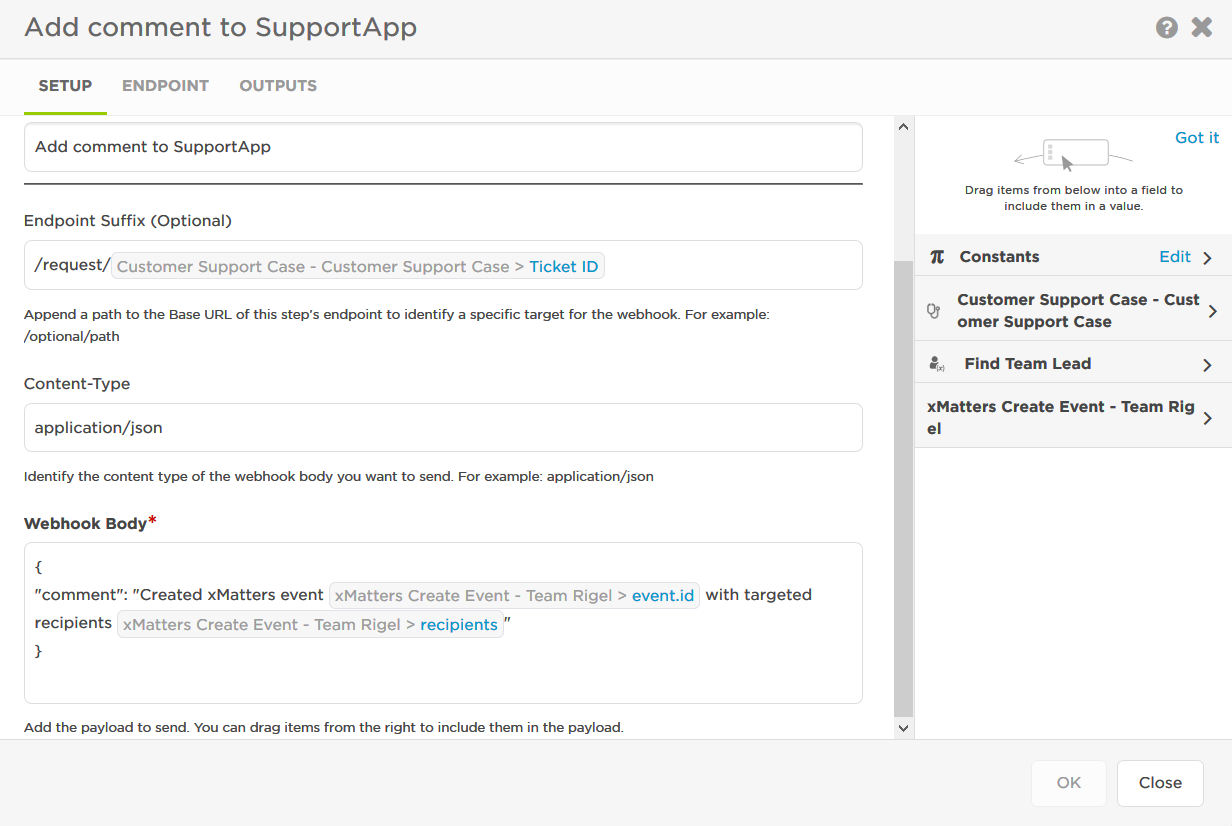Close the dialog with the X icon
Screen dimensions: 1232x826
pyautogui.click(x=1201, y=28)
